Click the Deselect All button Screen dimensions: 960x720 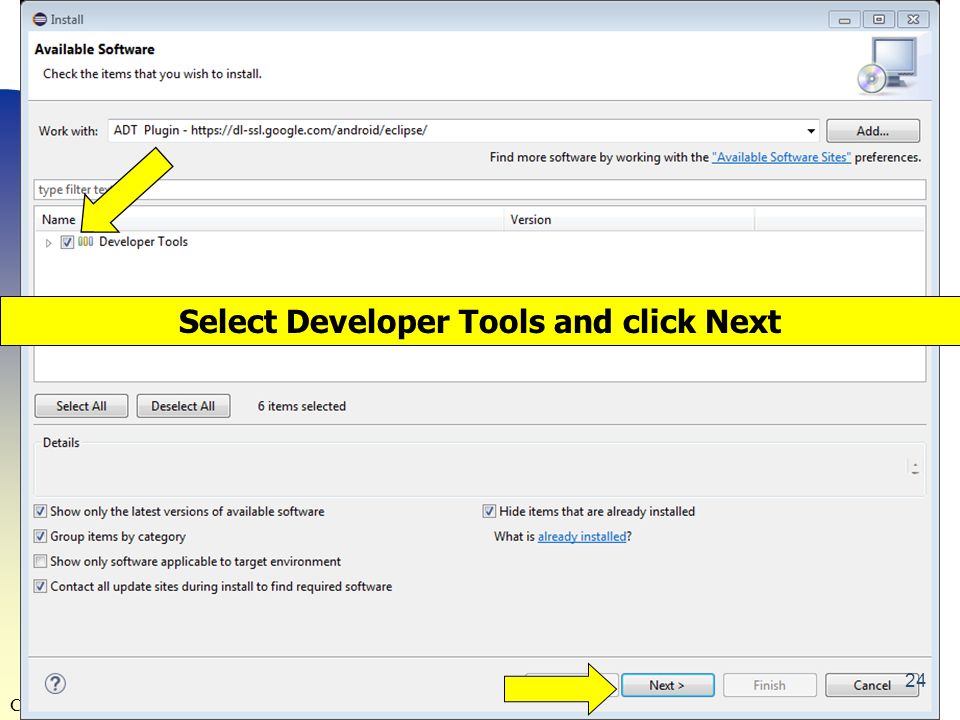(183, 406)
